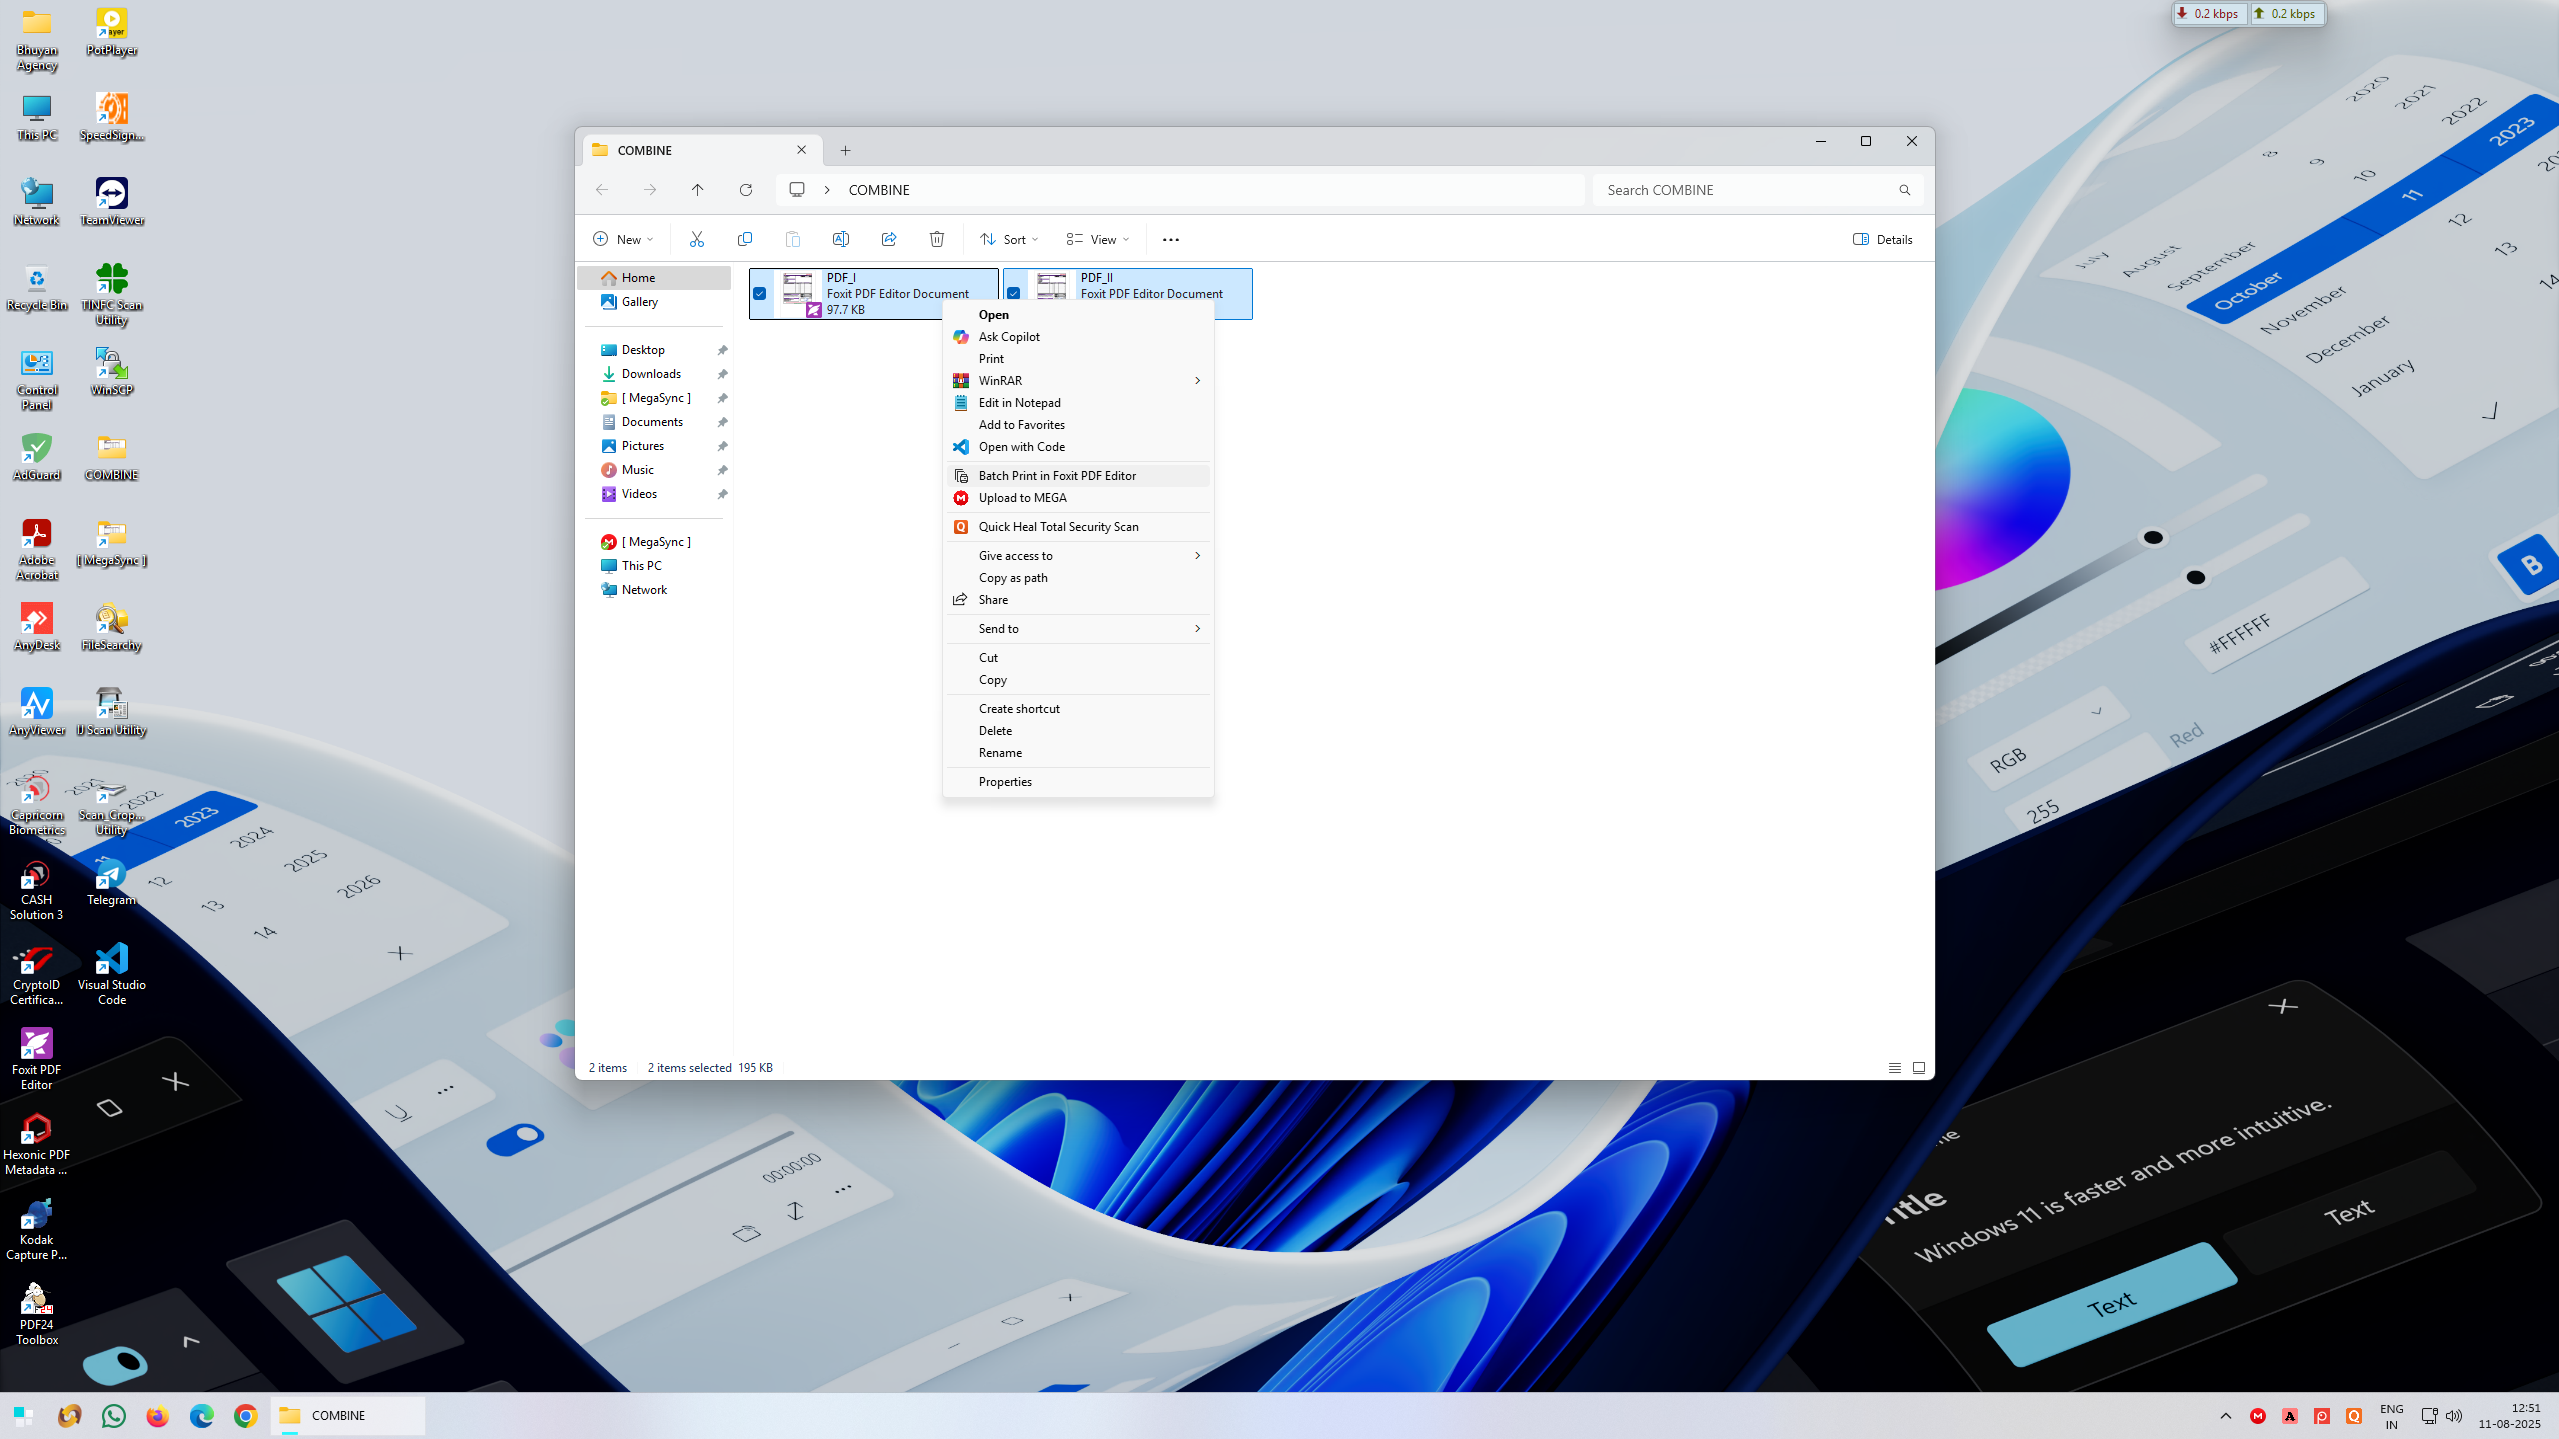Select Quick Heal Total Security Scan
Image resolution: width=2559 pixels, height=1439 pixels.
point(1078,527)
